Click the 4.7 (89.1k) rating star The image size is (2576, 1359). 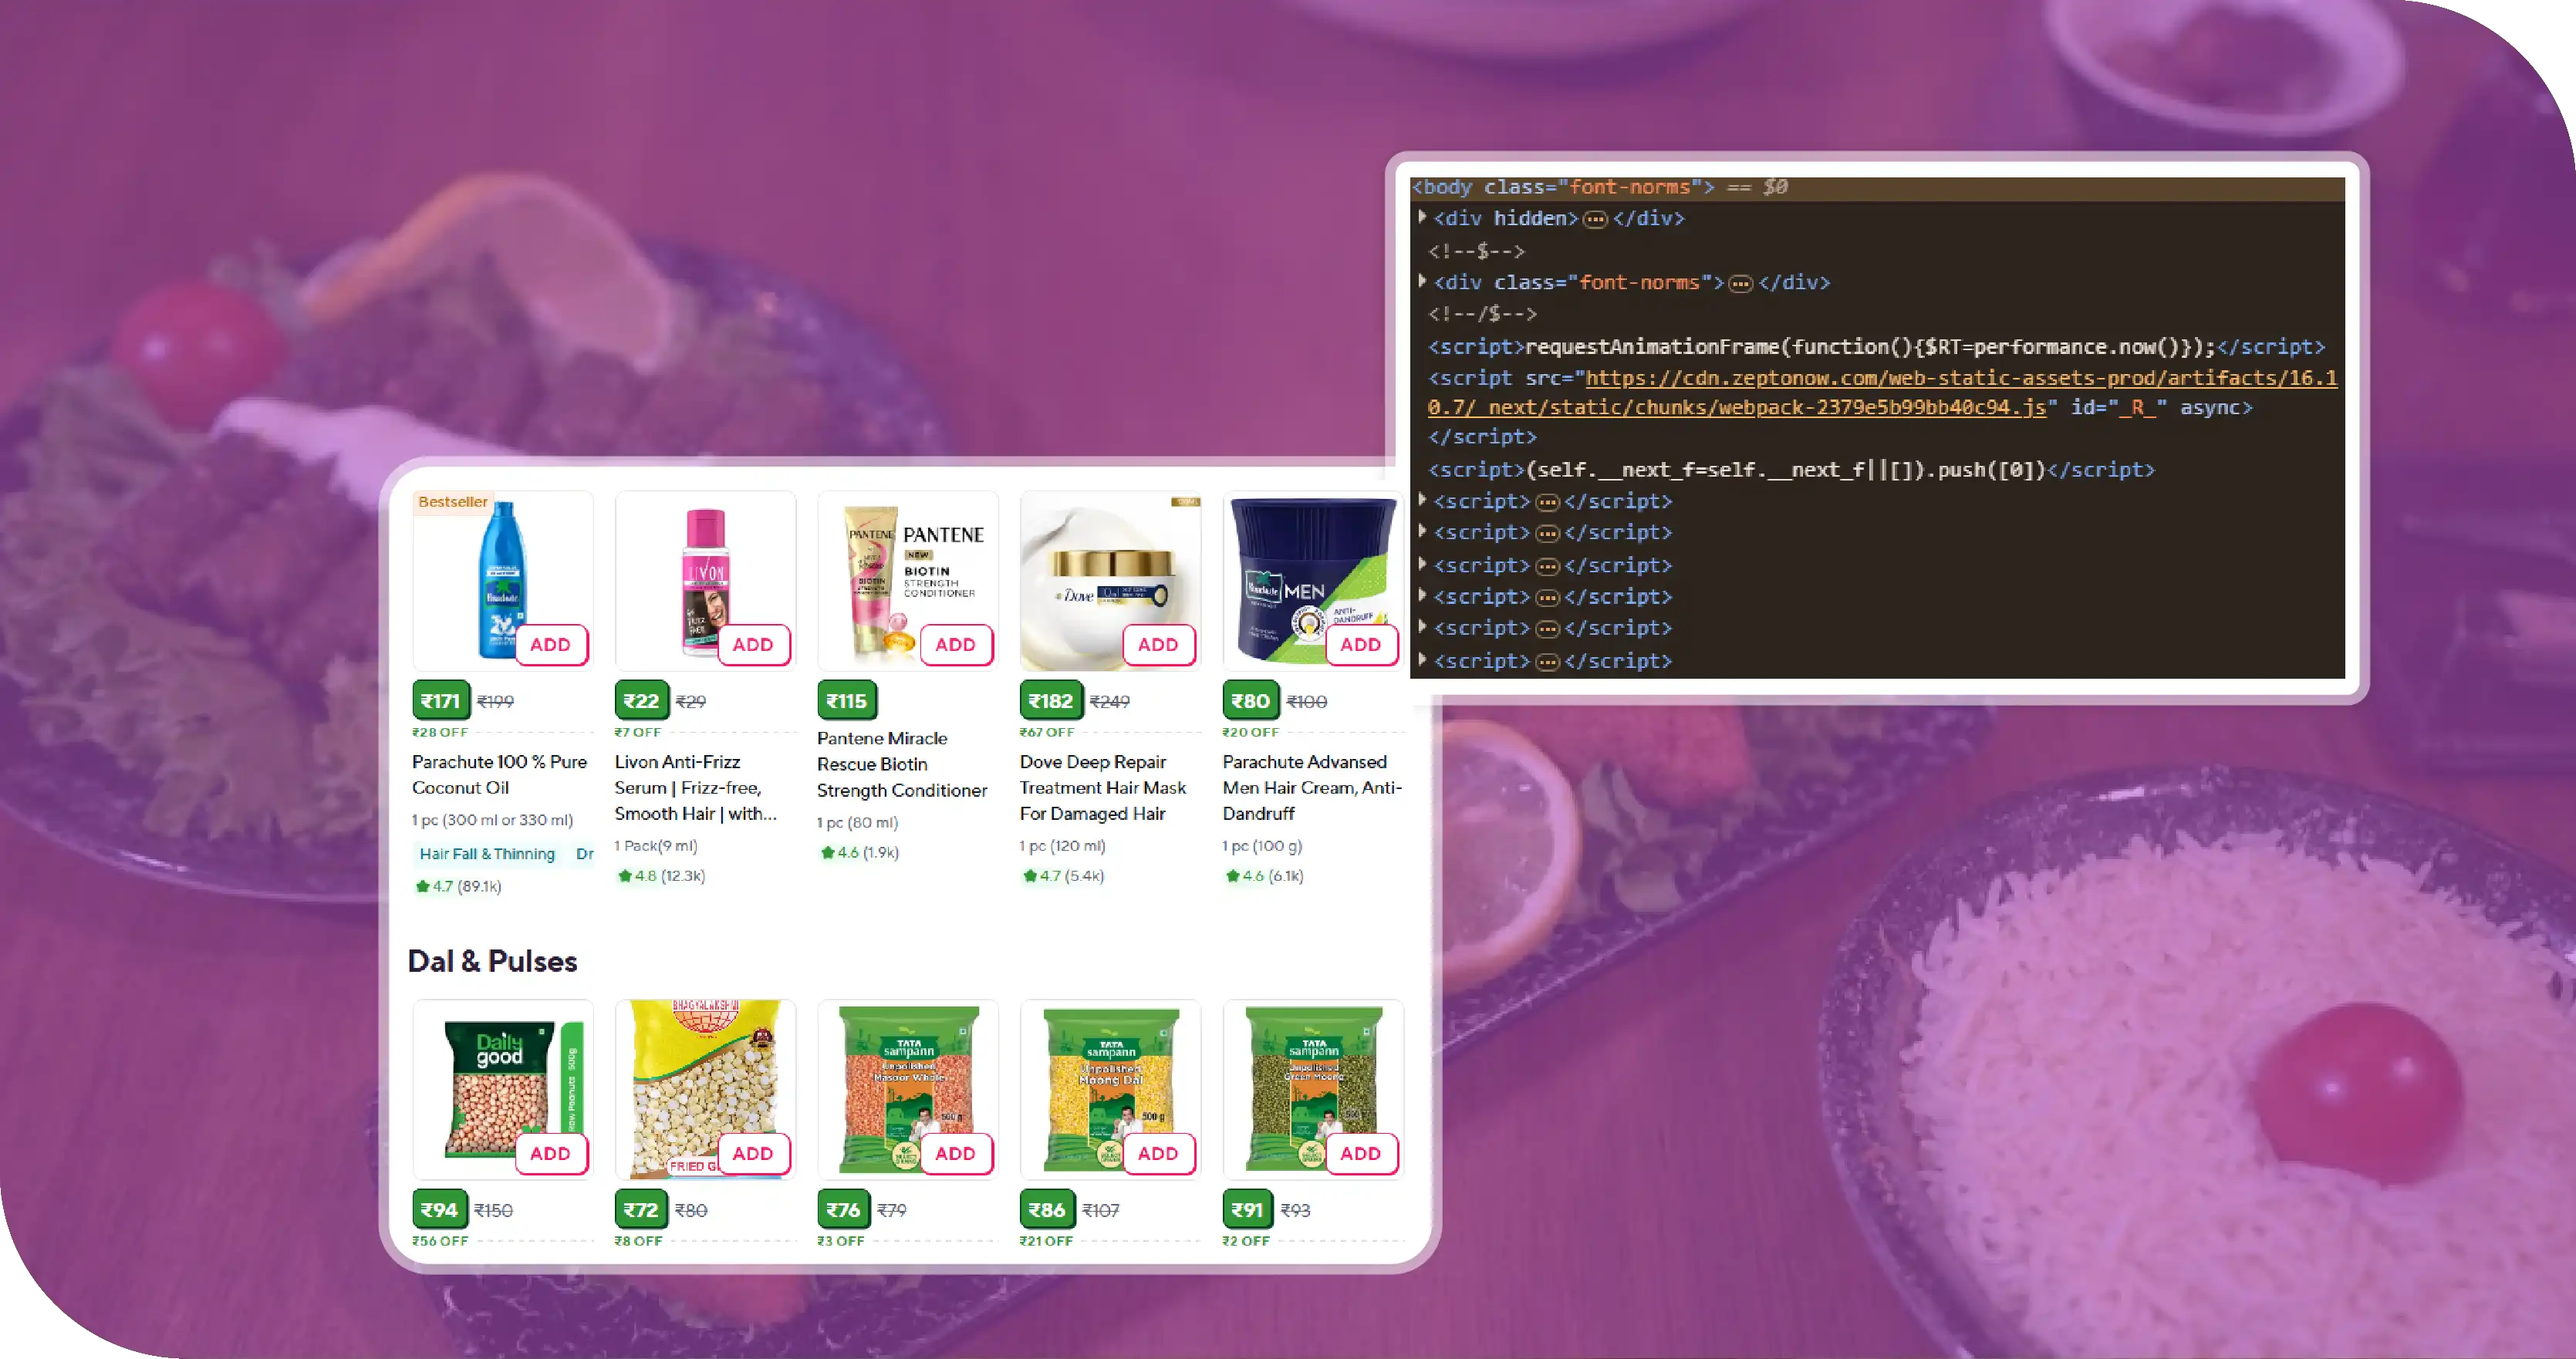tap(423, 886)
